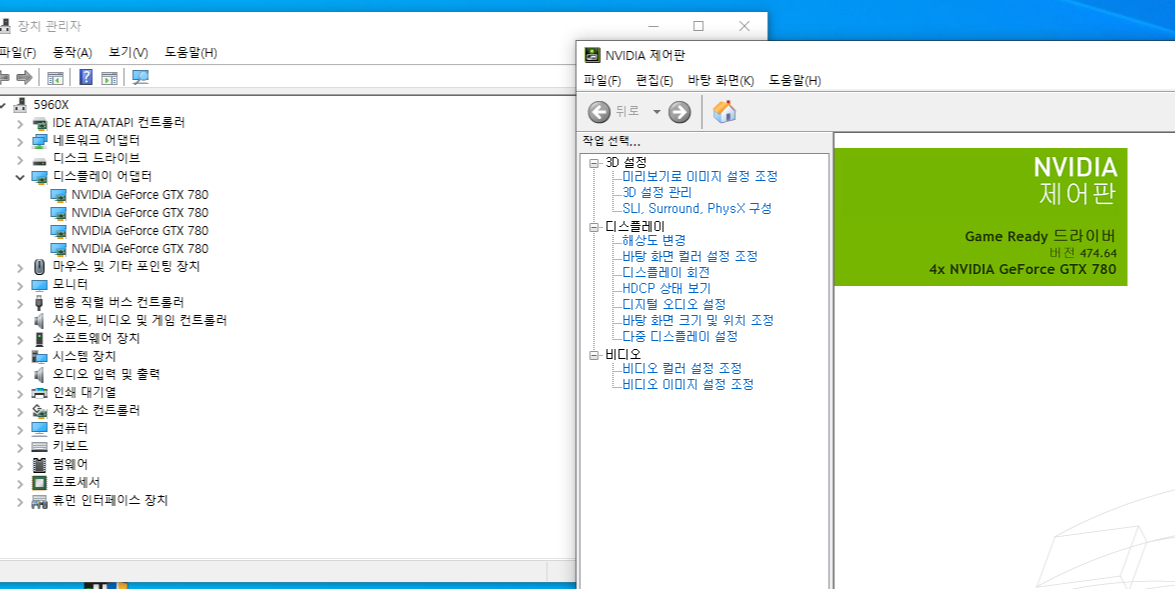This screenshot has height=589, width=1175.
Task: Open 파일(F) menu in NVIDIA Control Panel
Action: point(602,80)
